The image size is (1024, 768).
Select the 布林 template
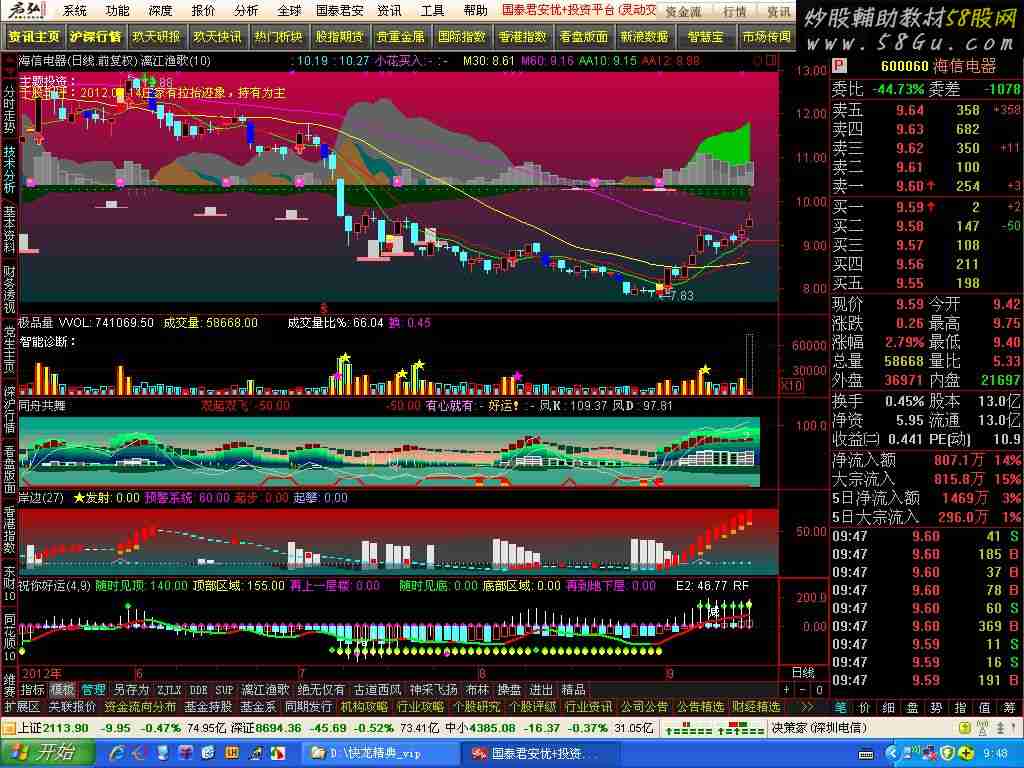[477, 690]
